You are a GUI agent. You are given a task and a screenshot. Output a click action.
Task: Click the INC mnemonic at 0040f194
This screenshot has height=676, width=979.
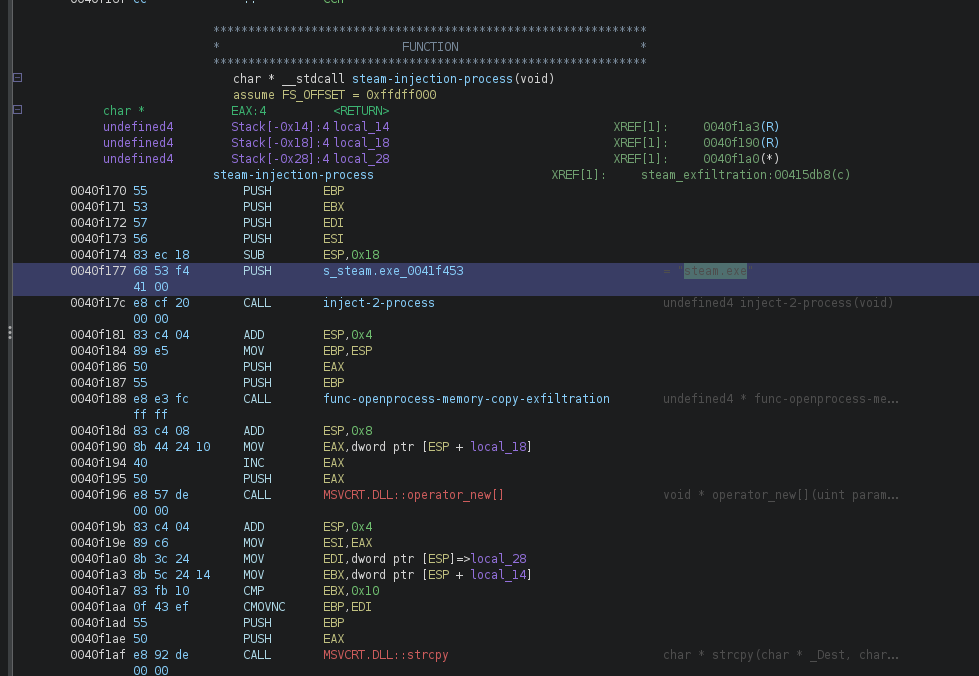coord(254,463)
